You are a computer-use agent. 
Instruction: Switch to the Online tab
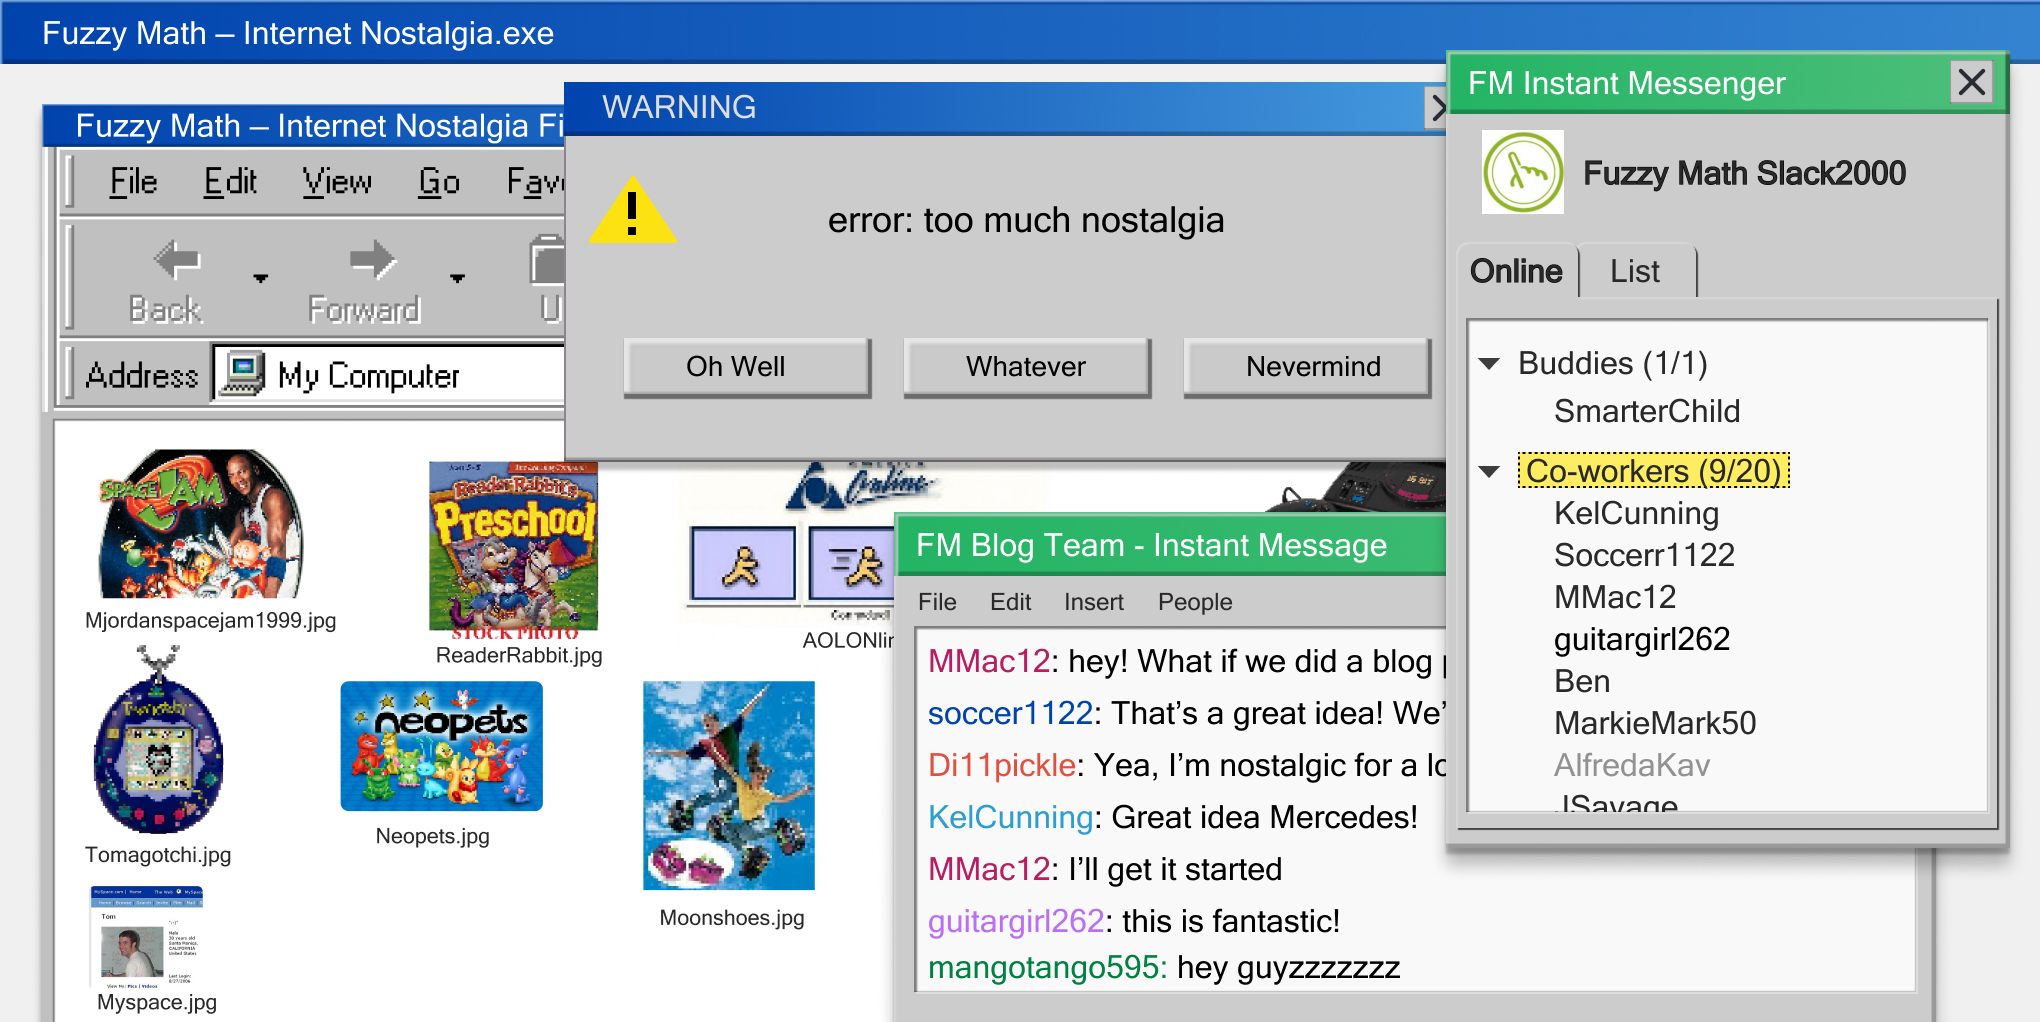(x=1516, y=271)
